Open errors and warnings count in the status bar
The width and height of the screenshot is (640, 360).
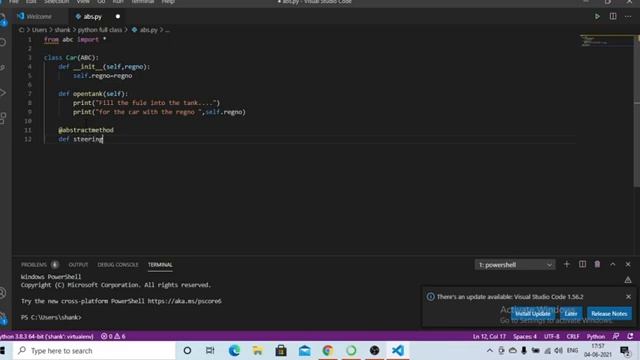[x=113, y=336]
